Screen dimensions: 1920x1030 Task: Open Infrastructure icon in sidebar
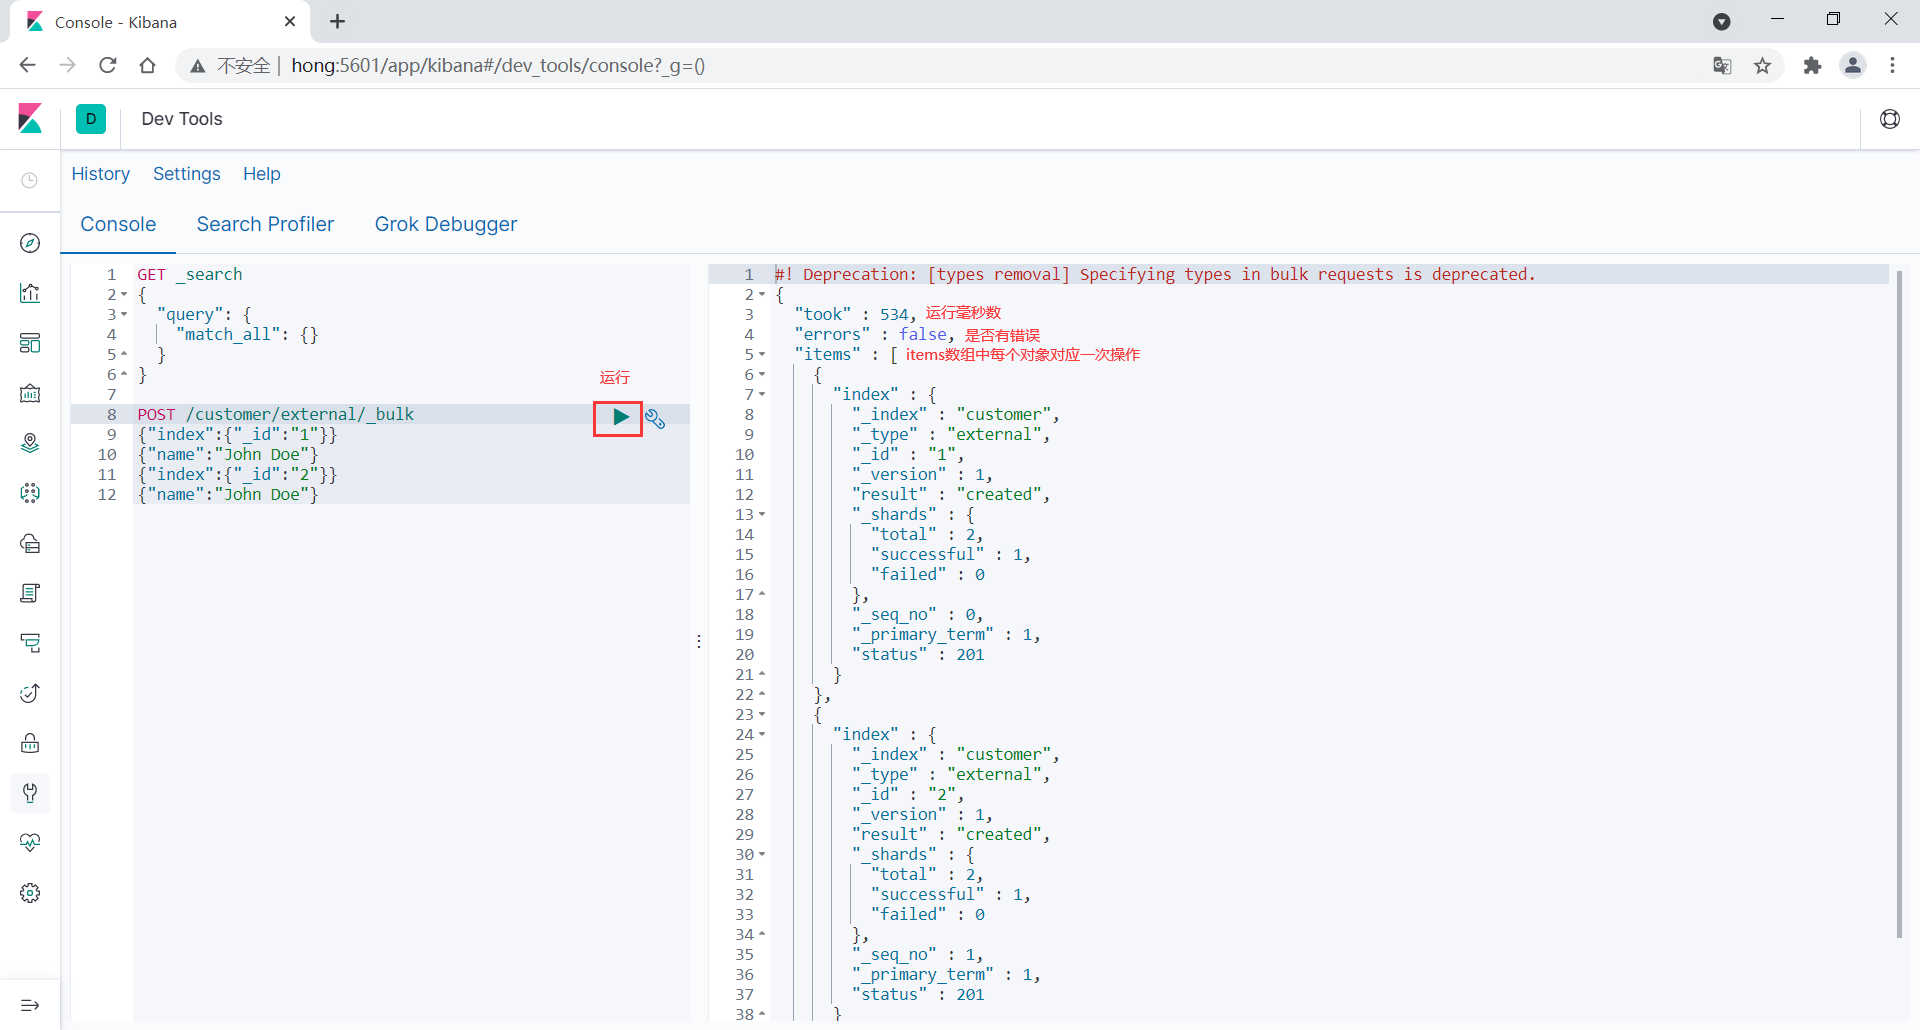30,543
